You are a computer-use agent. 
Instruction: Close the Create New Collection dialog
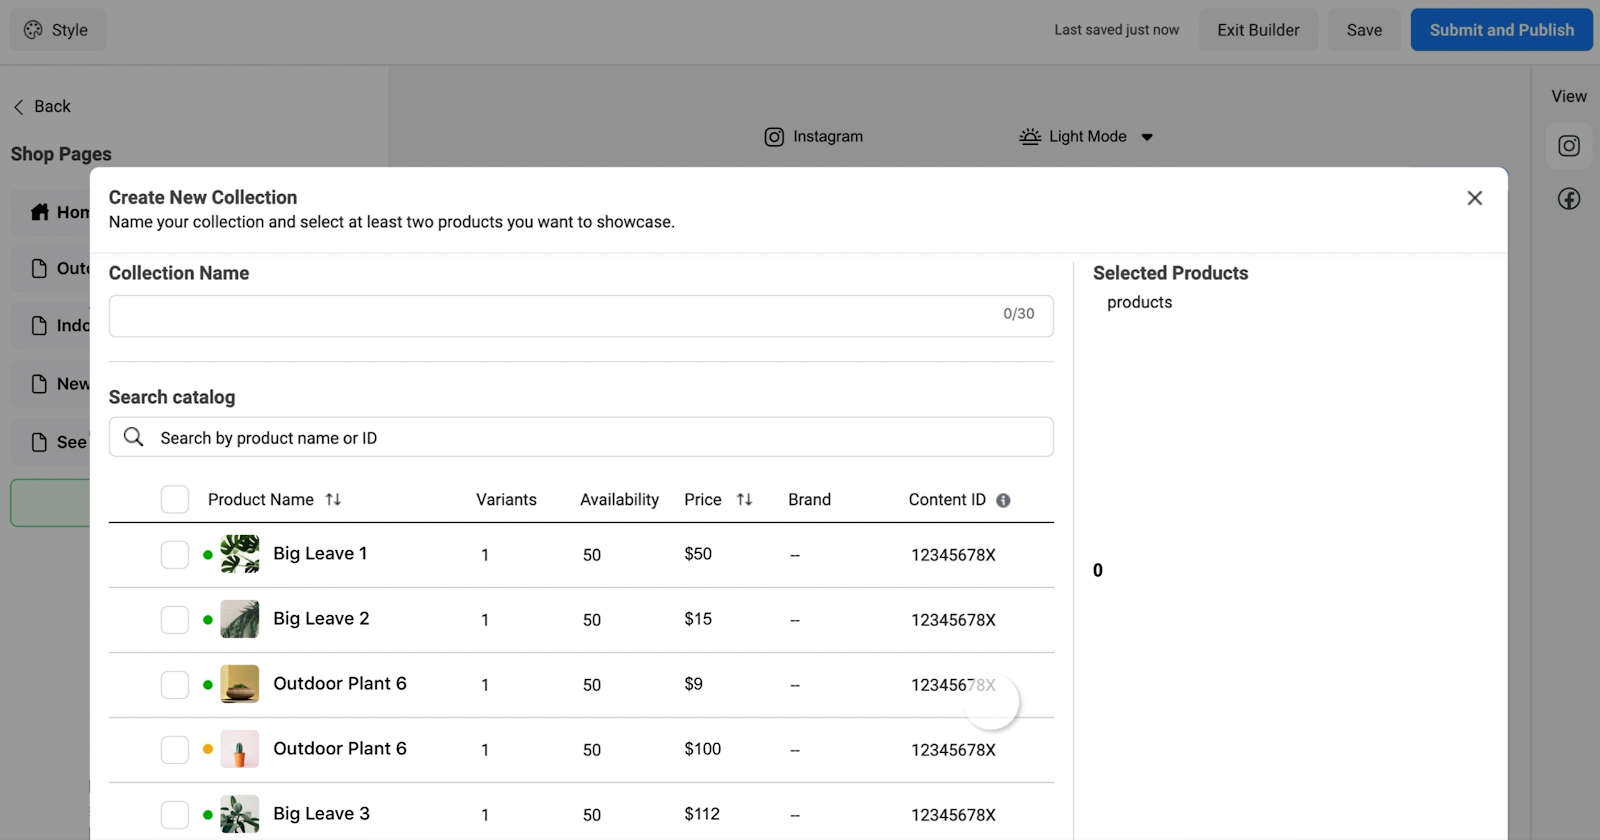tap(1474, 198)
